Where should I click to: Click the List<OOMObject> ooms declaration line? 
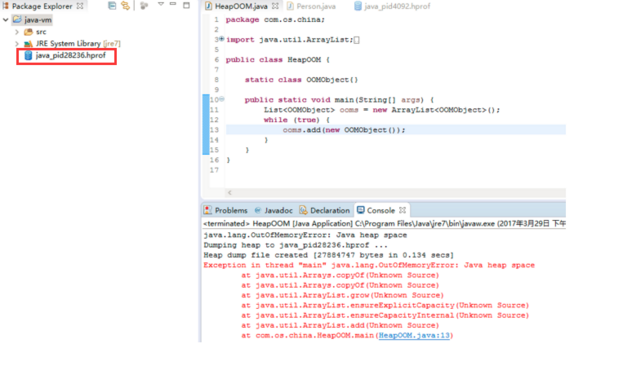point(382,110)
